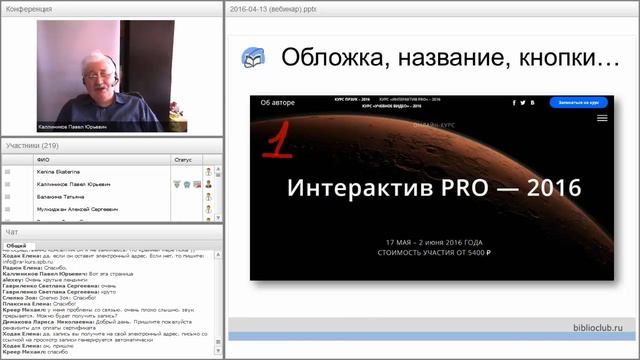The image size is (640, 360).
Task: Click the first status icon for Калинников Павел
Action: tap(177, 184)
